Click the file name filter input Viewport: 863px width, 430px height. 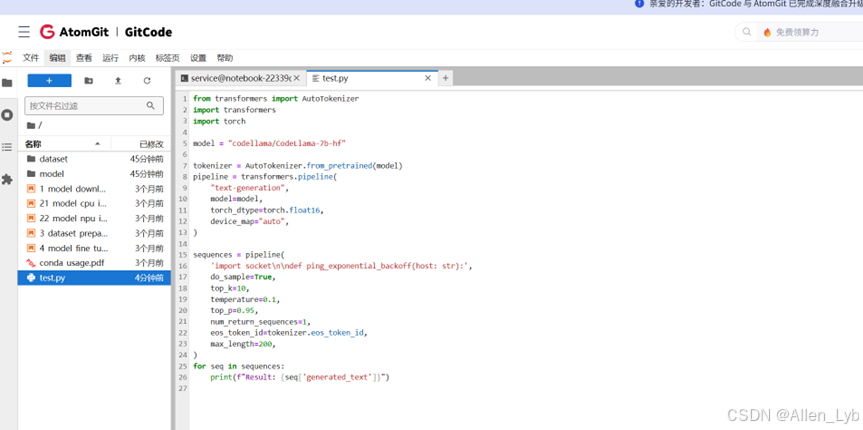click(94, 106)
